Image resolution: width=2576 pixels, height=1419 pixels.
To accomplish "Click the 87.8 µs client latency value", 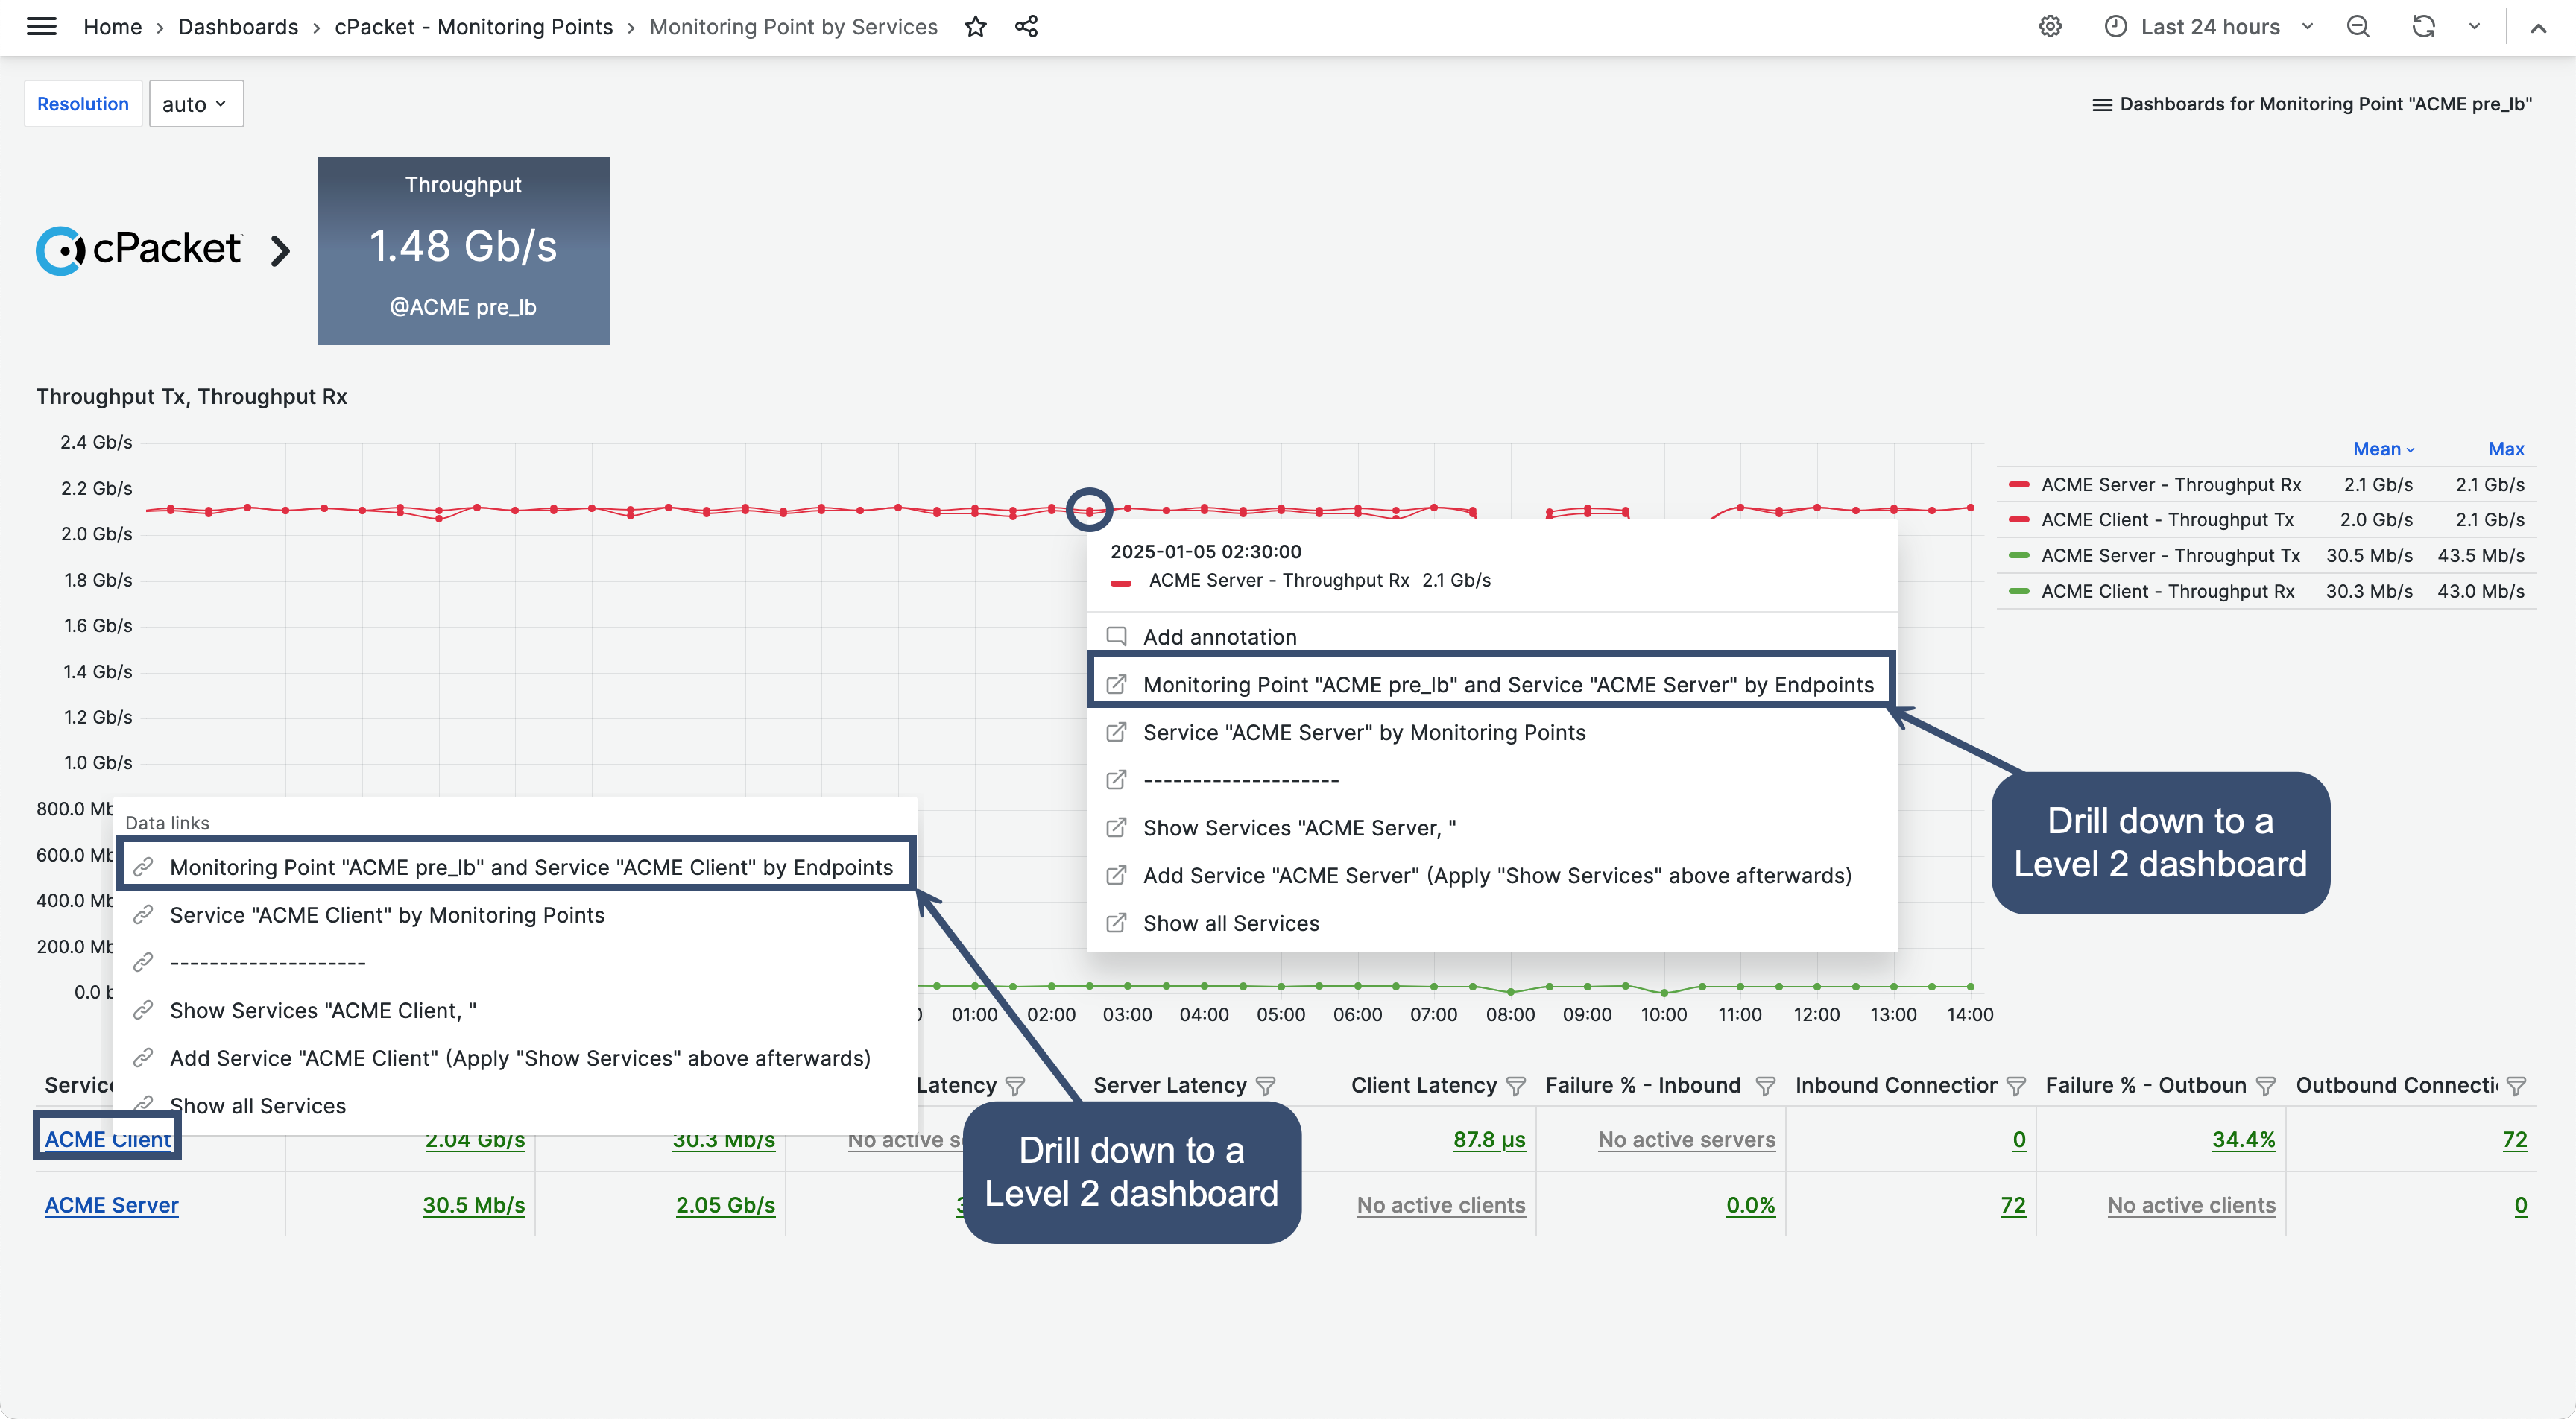I will tap(1489, 1139).
